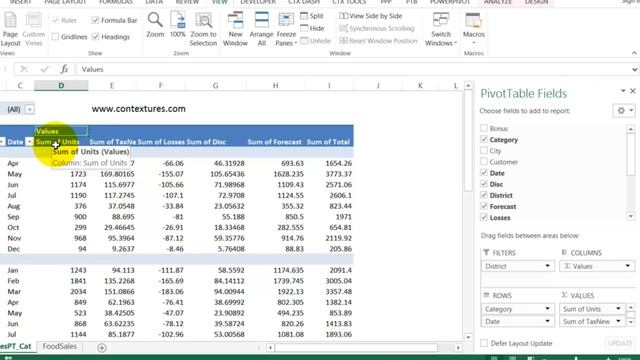Image resolution: width=640 pixels, height=360 pixels.
Task: Click Unhide window
Action: [x=315, y=41]
